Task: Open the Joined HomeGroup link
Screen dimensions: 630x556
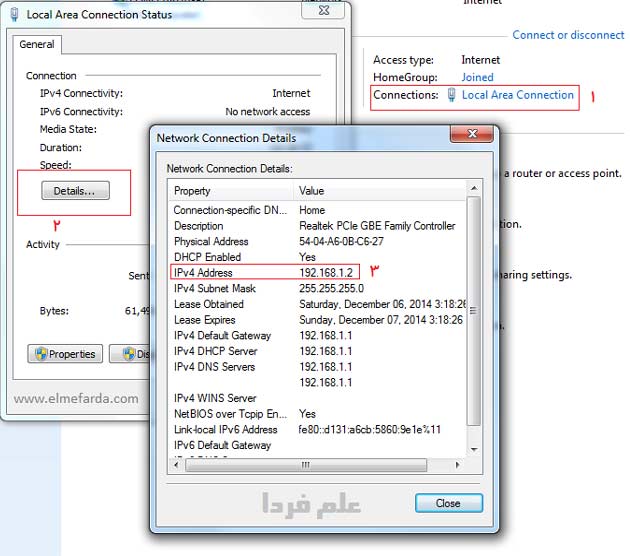Action: click(477, 77)
